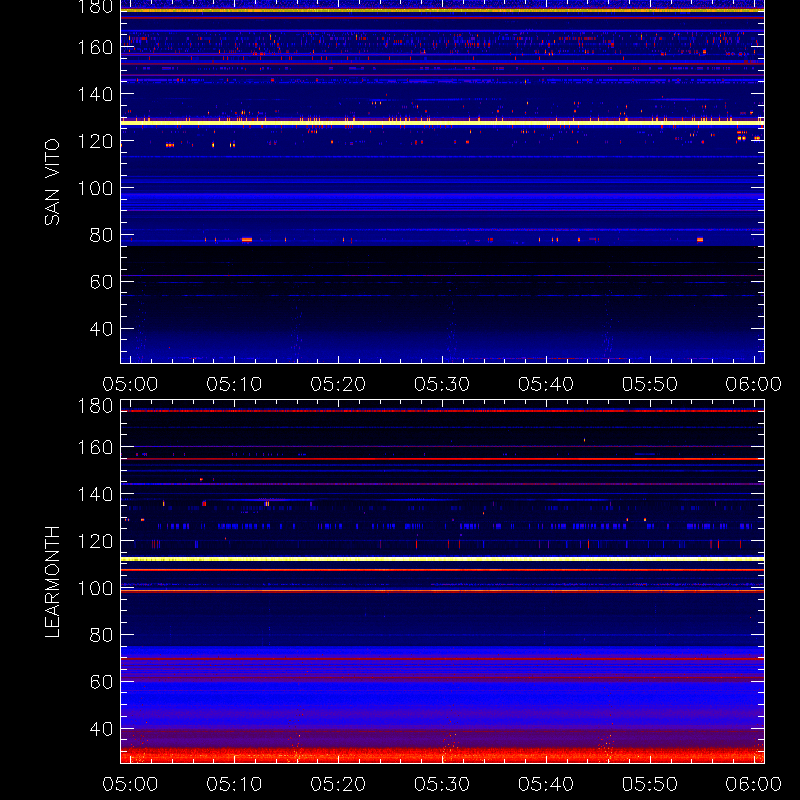Click the 05:50 label beneath Learmonth plot
The image size is (800, 800).
[650, 784]
